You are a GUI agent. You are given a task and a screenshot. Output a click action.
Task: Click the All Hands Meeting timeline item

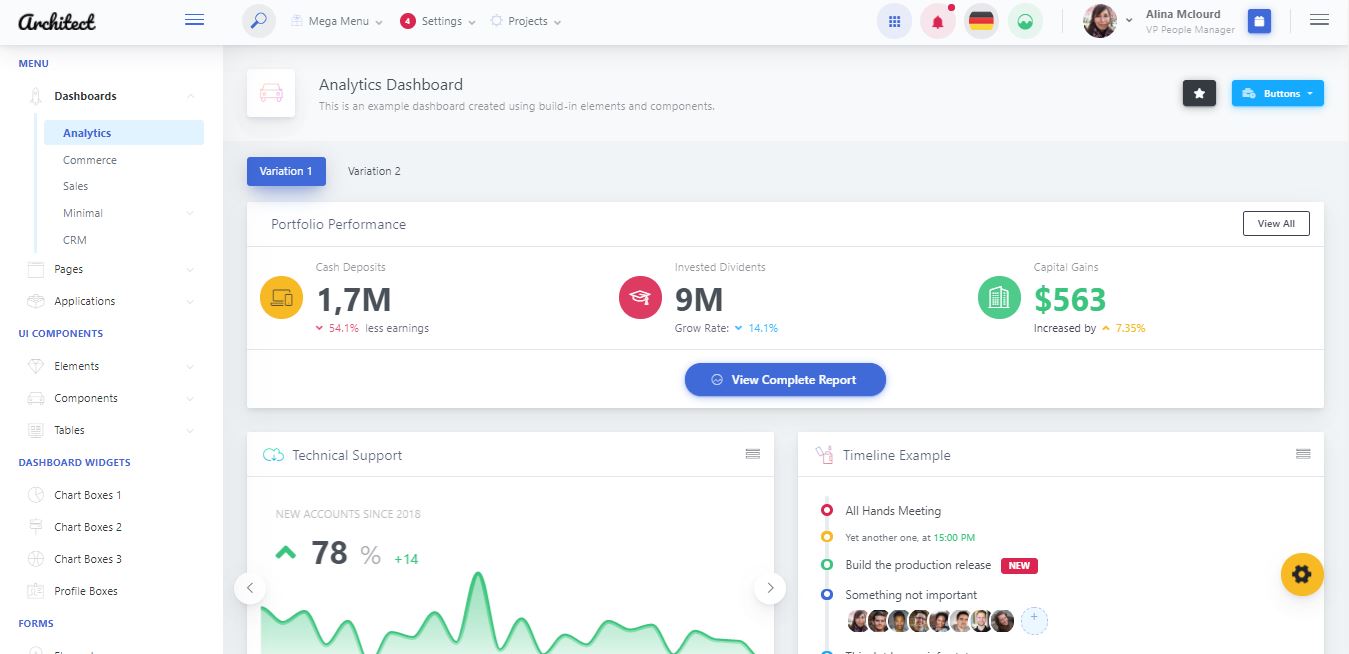(893, 511)
